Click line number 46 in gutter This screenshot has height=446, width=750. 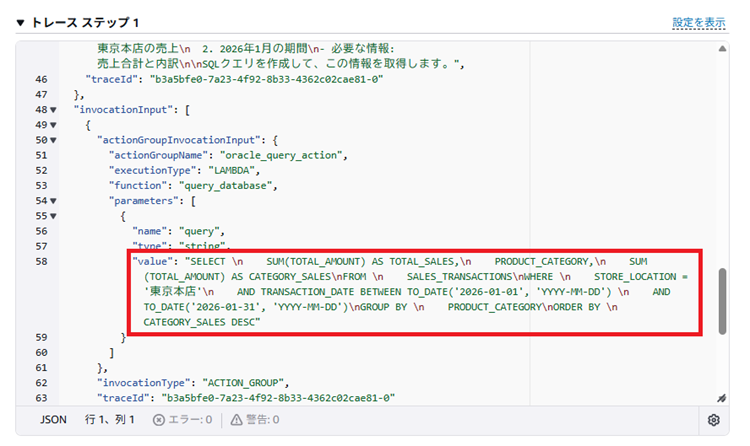(40, 79)
